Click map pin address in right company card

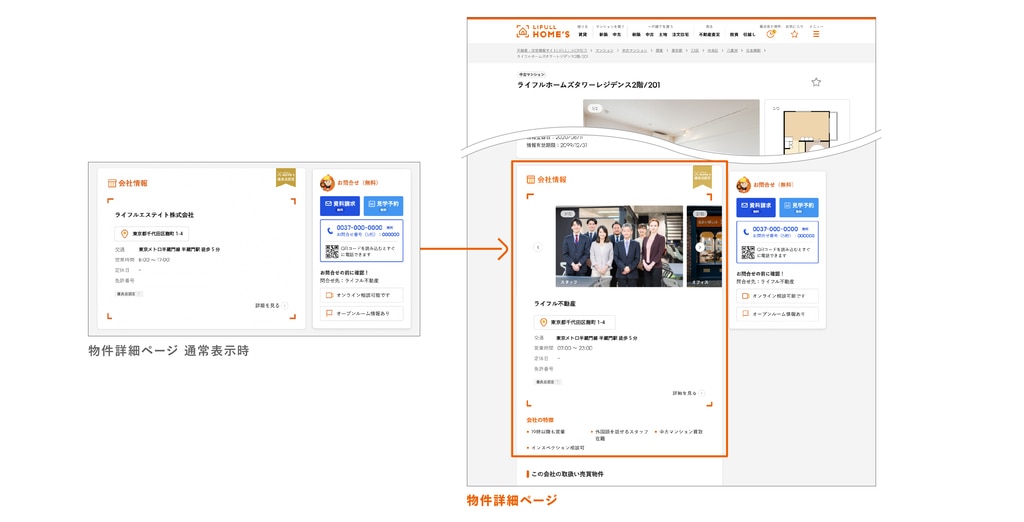coord(574,323)
